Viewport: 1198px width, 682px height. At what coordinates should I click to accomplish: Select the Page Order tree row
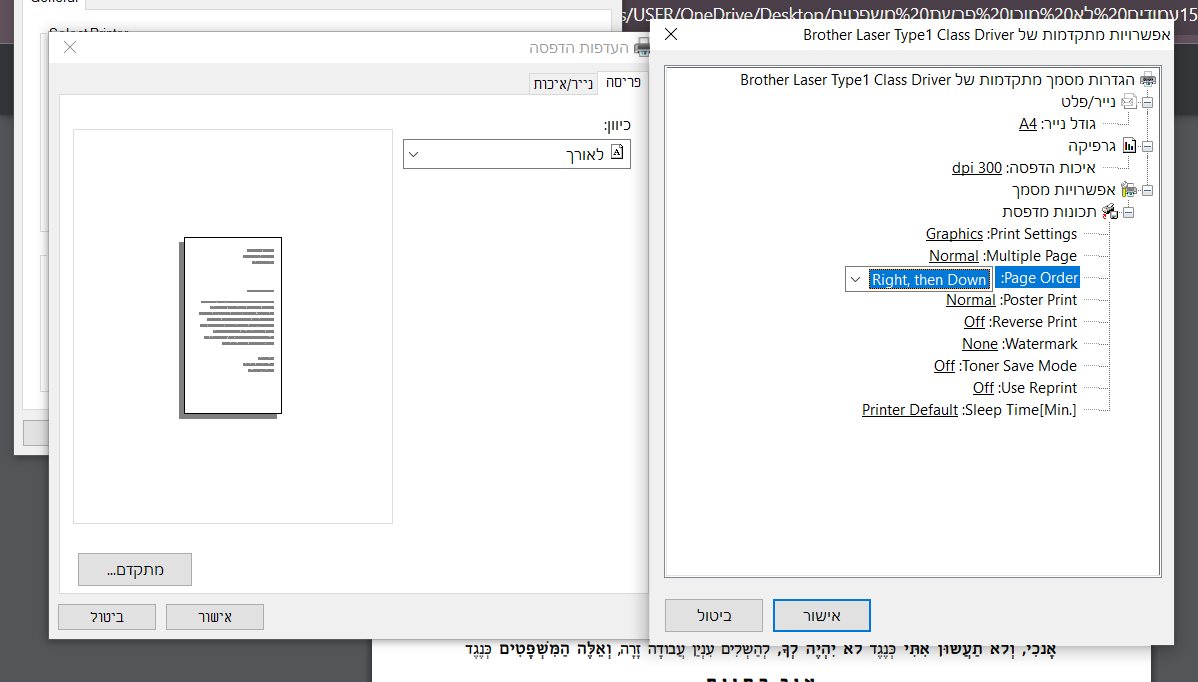pyautogui.click(x=1038, y=278)
